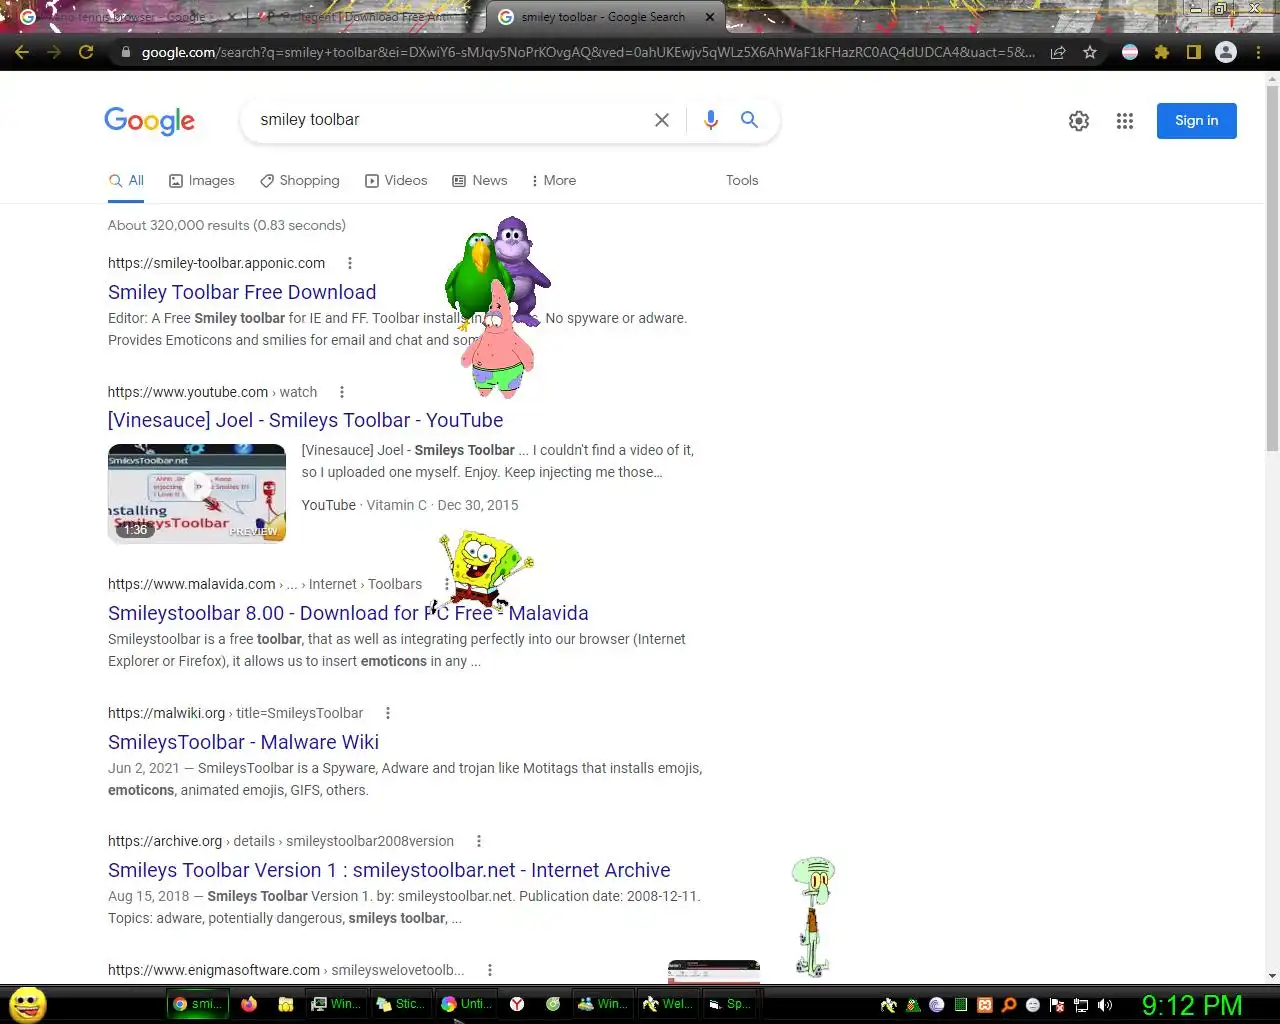Open options for the apponic.com result
Image resolution: width=1280 pixels, height=1024 pixels.
coord(349,263)
